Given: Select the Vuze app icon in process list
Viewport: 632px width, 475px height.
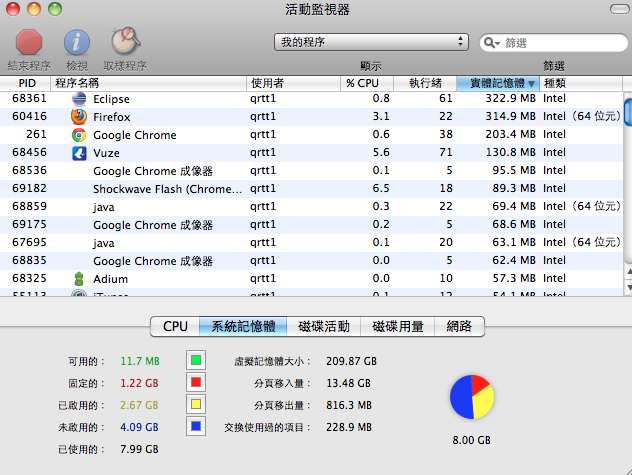Looking at the screenshot, I should [x=79, y=153].
